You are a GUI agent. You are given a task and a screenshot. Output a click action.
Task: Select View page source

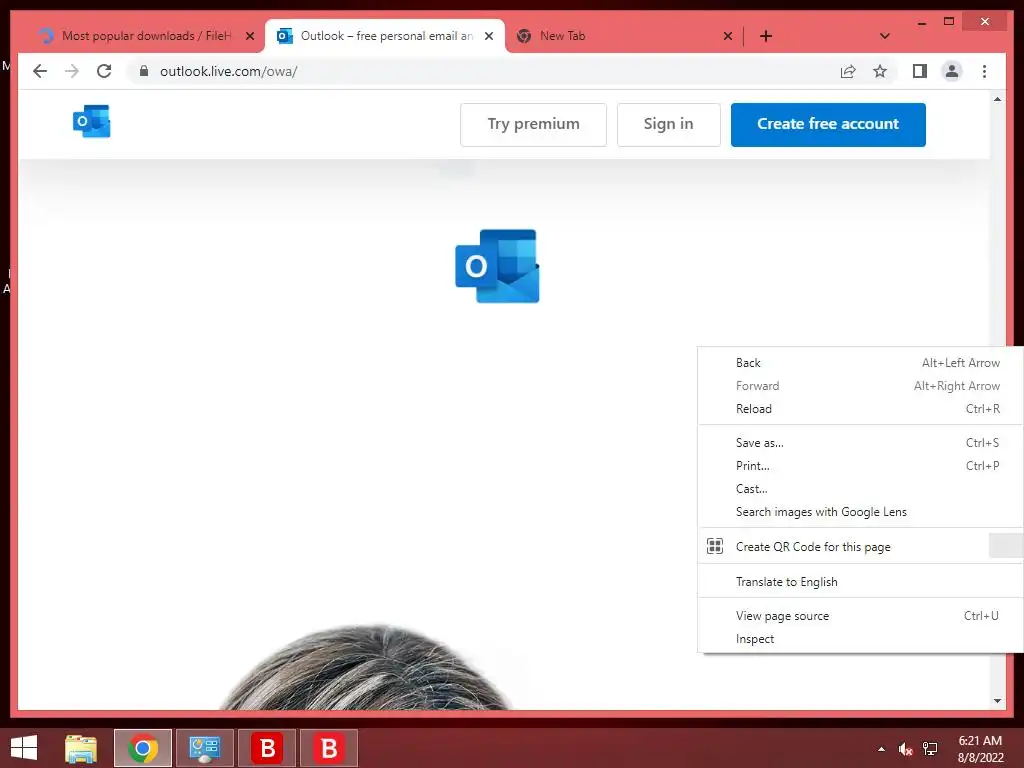[x=860, y=616]
